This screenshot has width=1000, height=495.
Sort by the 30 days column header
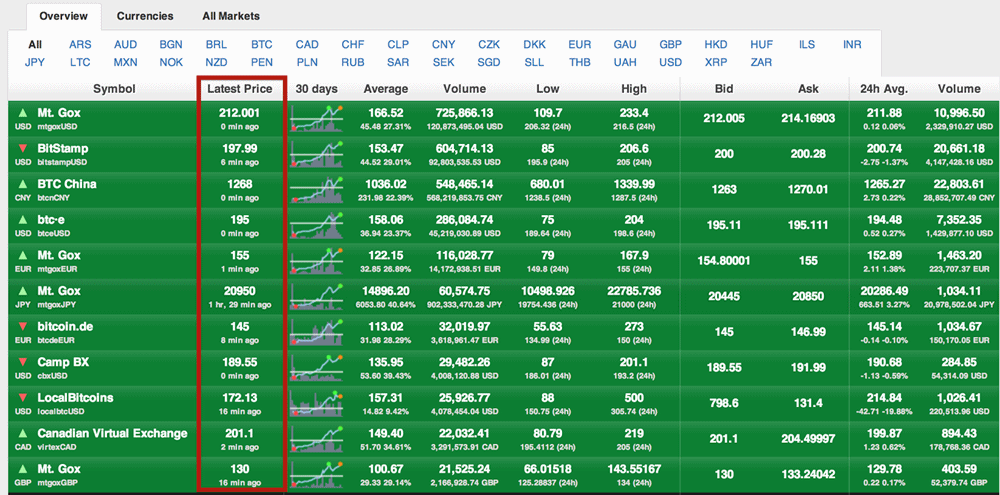click(x=317, y=89)
